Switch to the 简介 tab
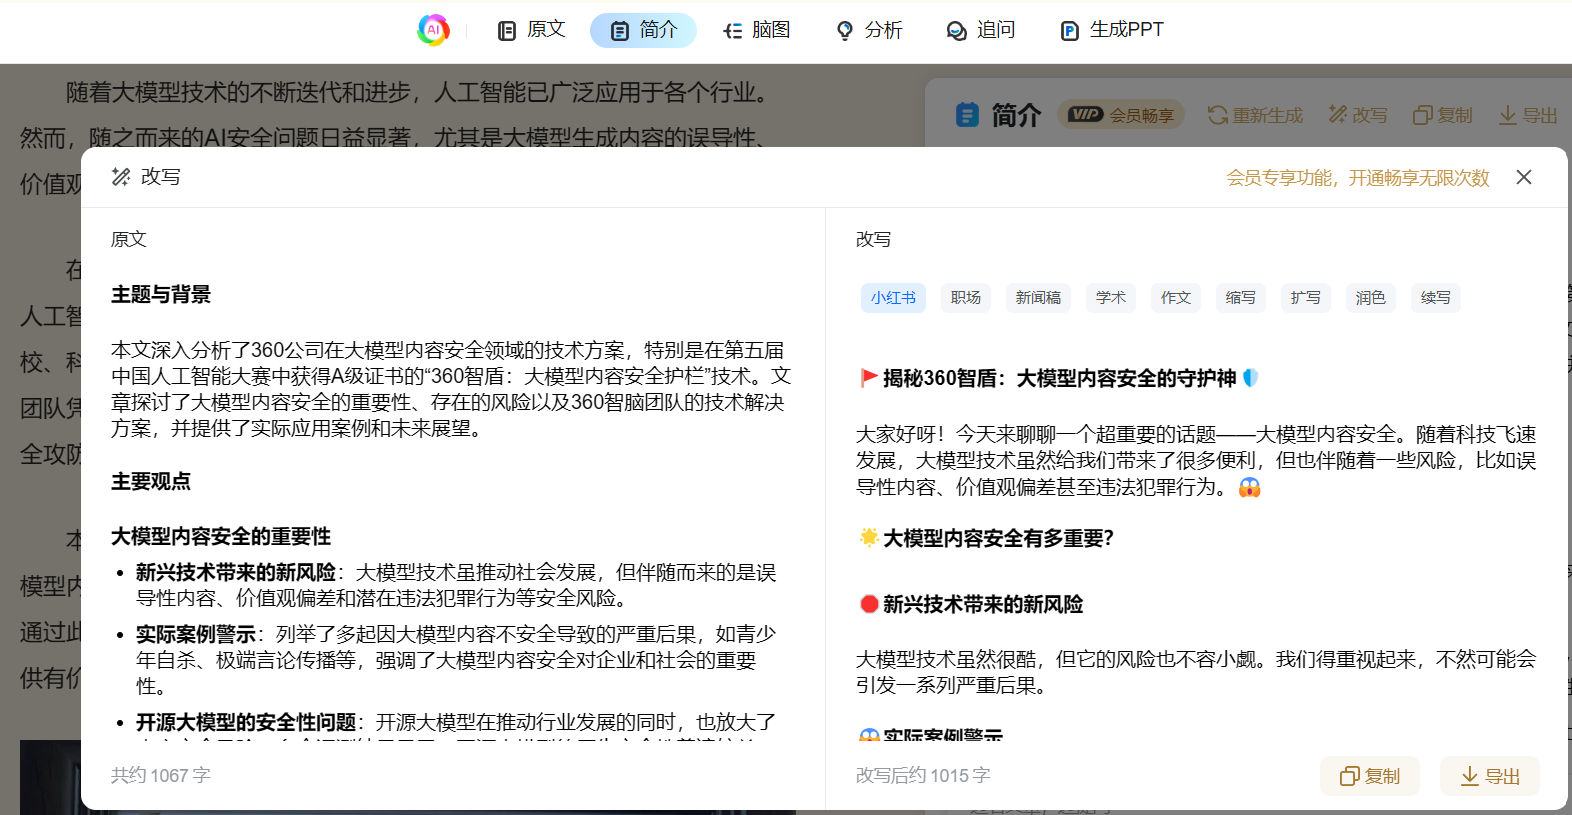This screenshot has width=1572, height=815. [643, 30]
